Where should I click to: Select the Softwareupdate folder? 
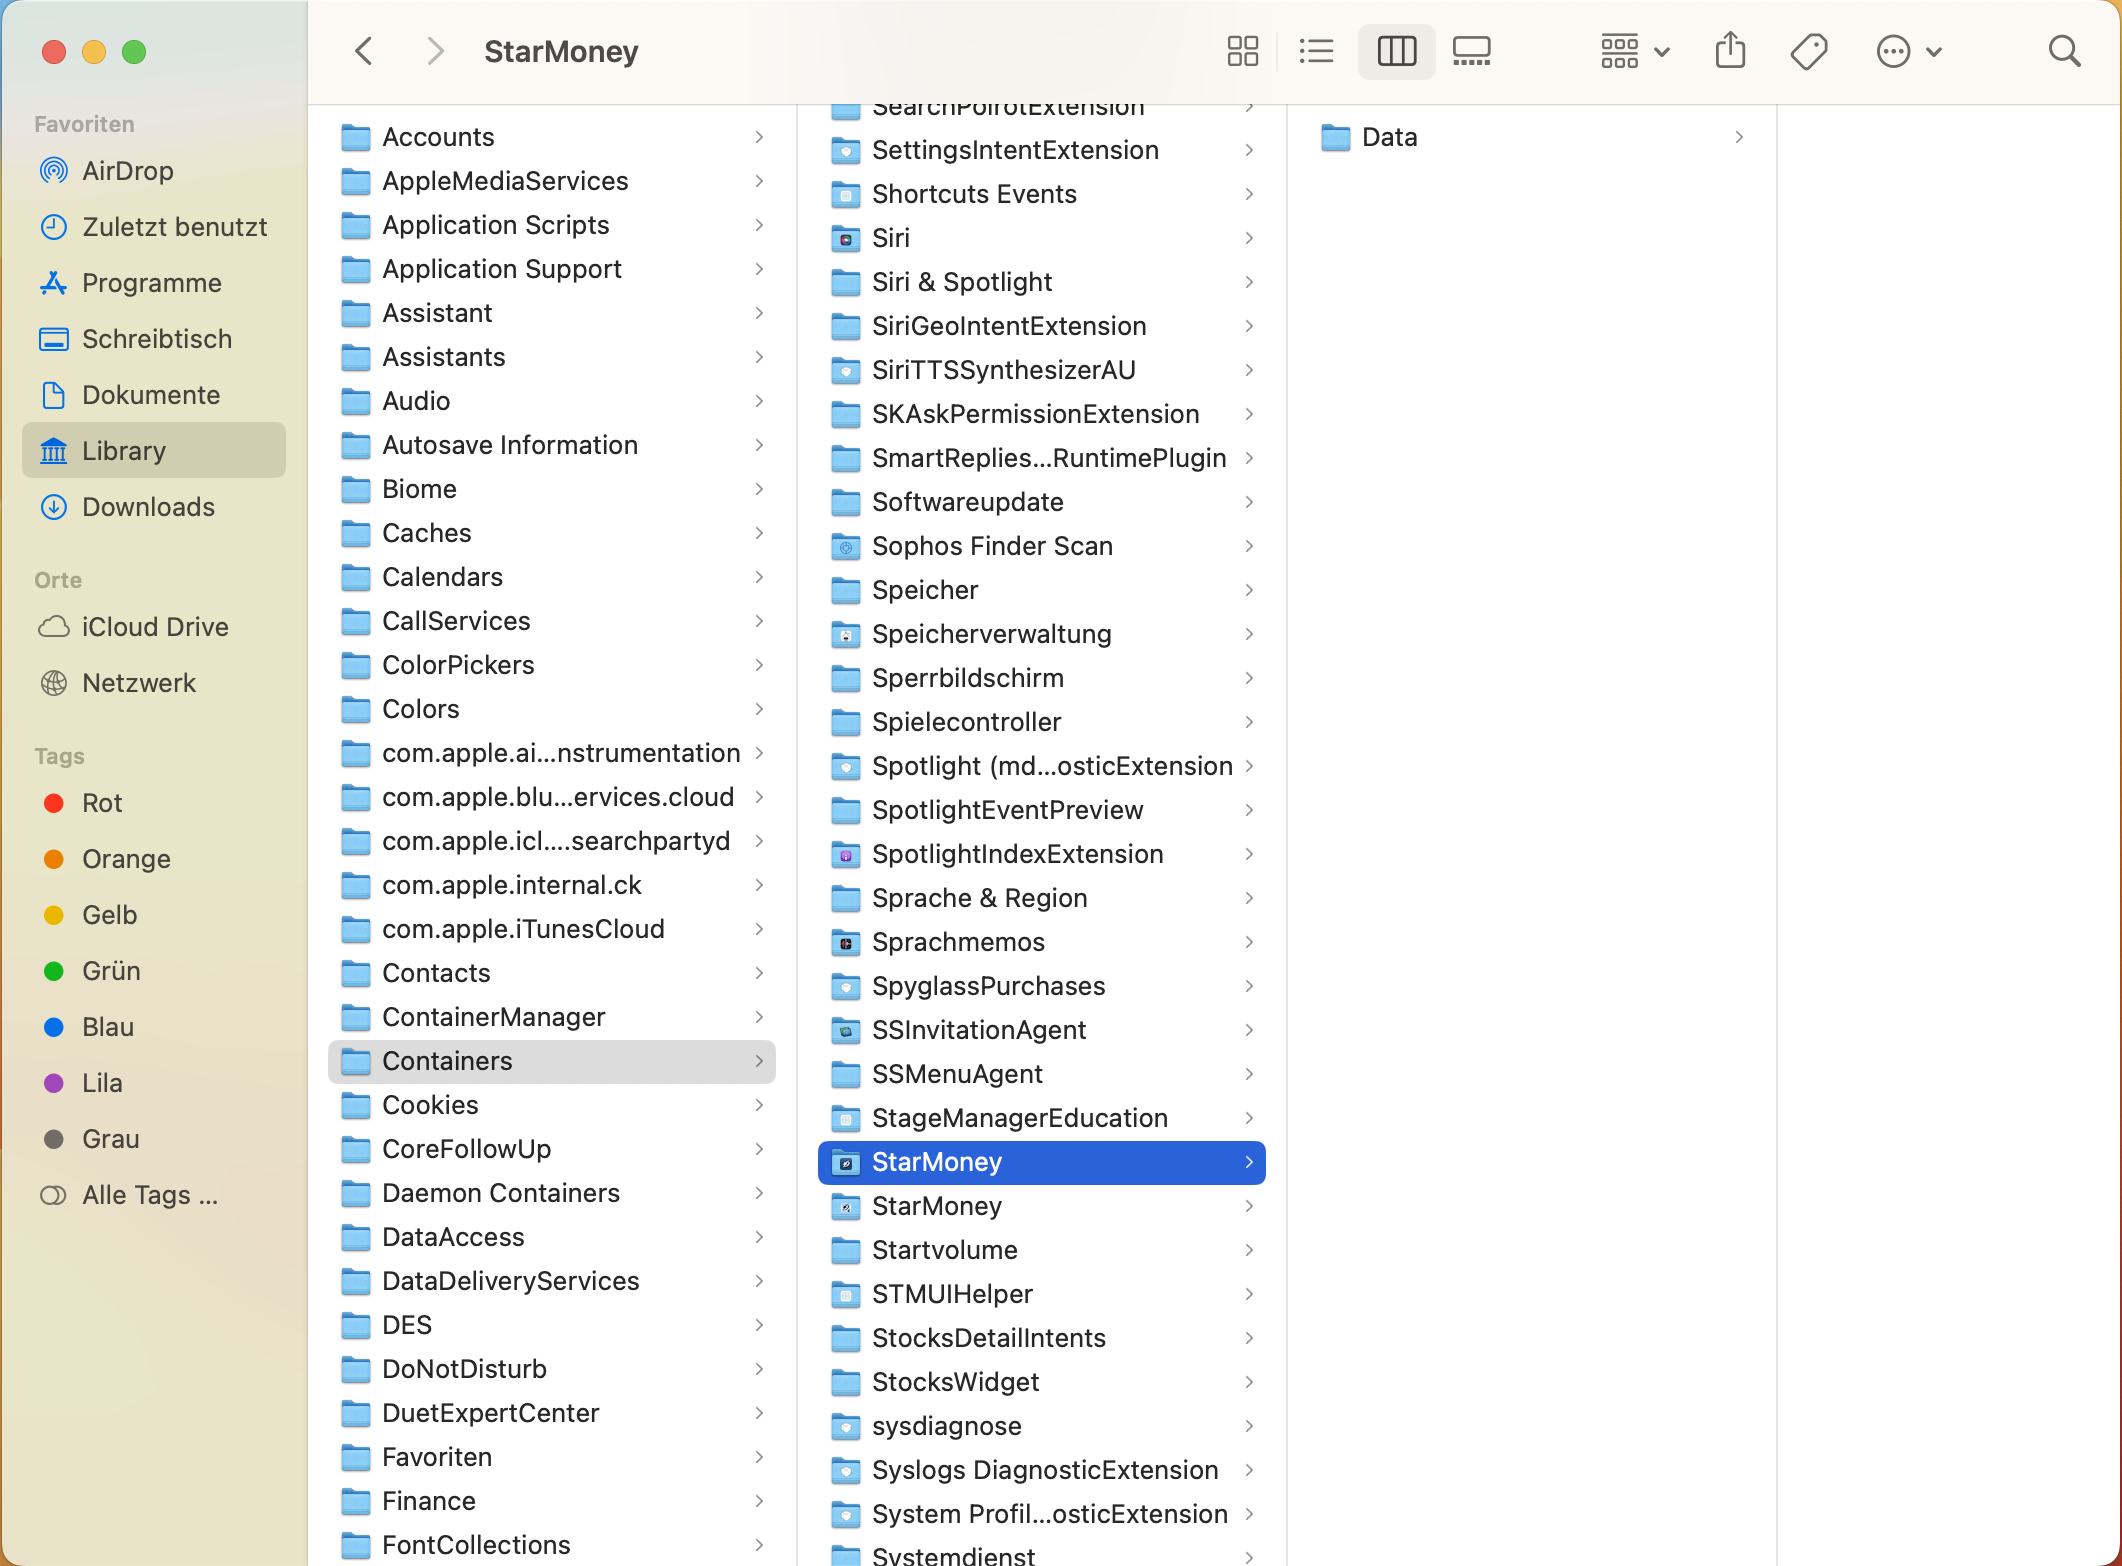[1042, 502]
